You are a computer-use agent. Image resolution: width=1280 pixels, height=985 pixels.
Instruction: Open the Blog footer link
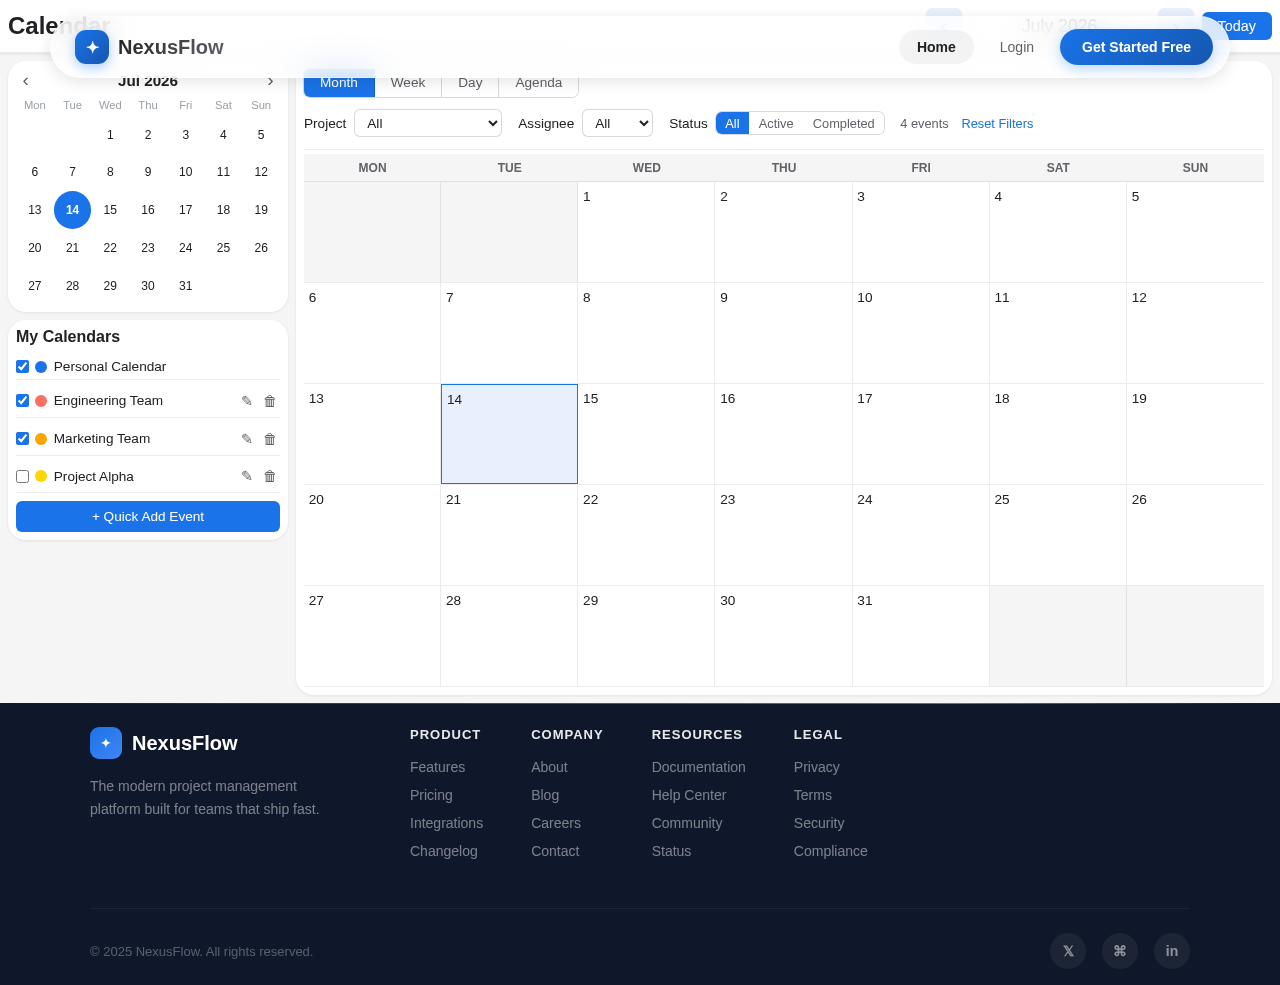pos(545,795)
